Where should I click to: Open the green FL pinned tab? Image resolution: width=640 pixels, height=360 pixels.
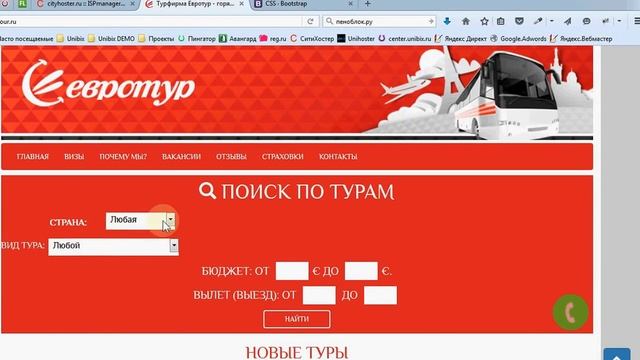[22, 4]
